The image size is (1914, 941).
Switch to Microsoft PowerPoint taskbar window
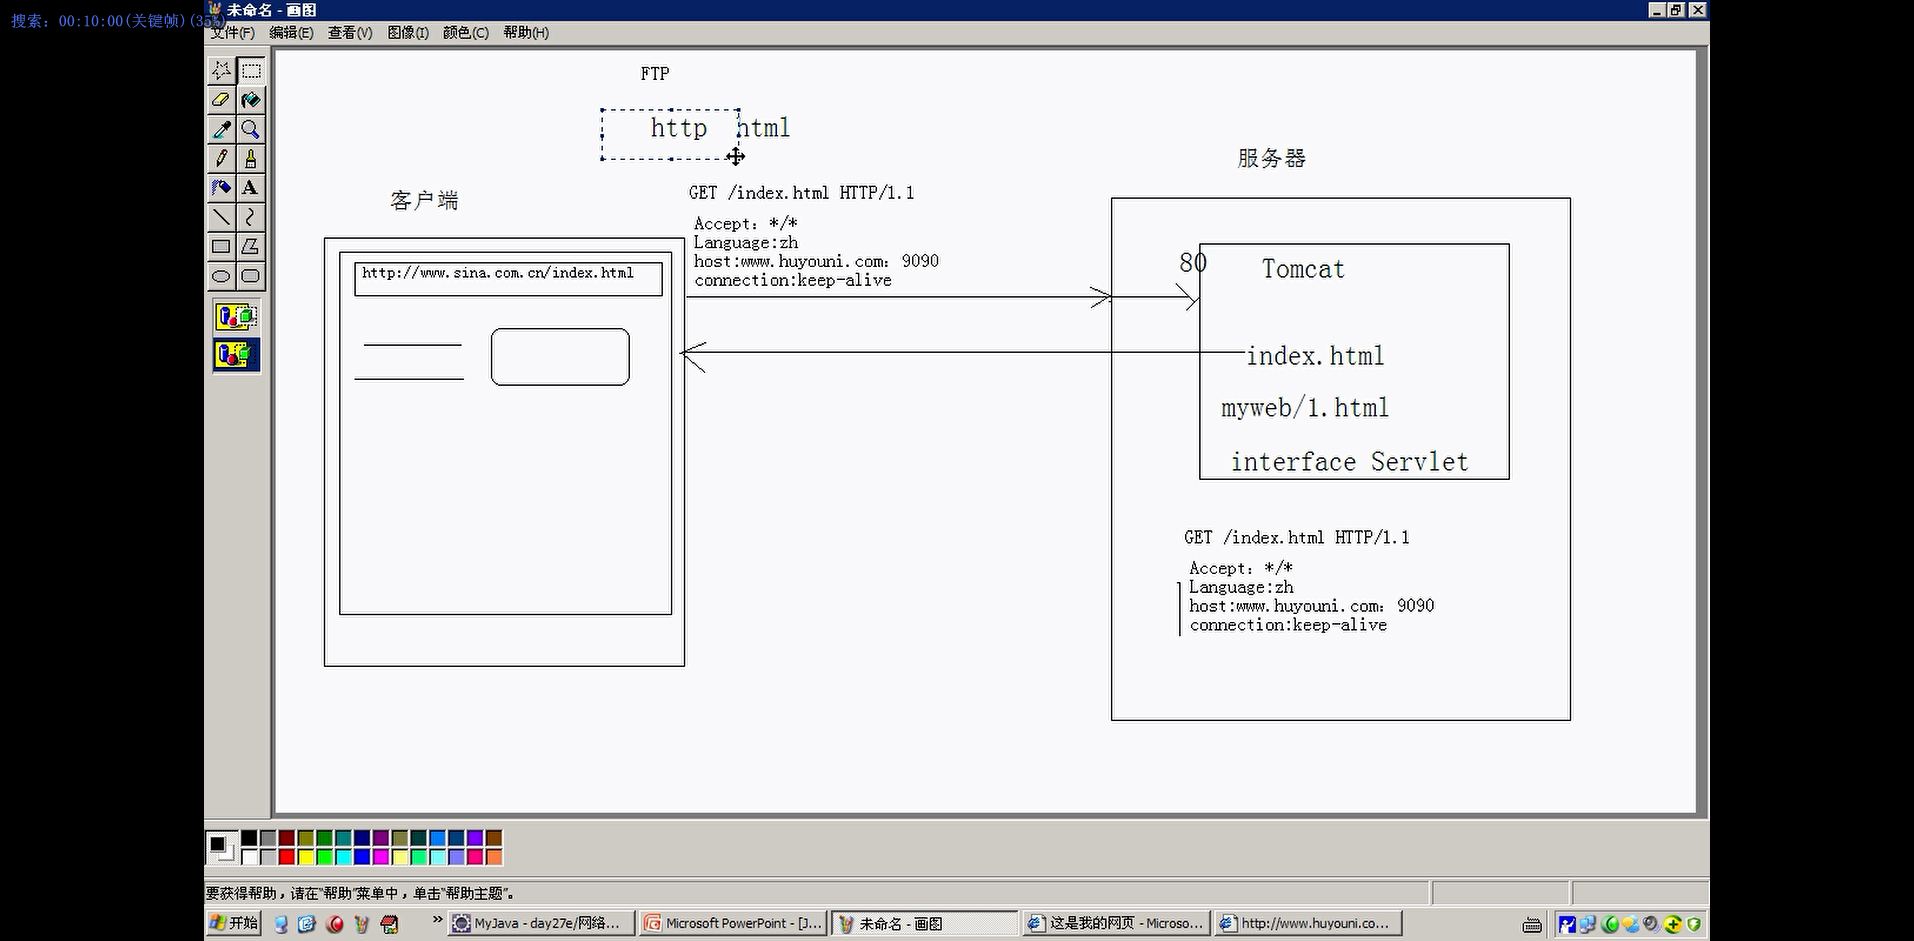click(734, 923)
